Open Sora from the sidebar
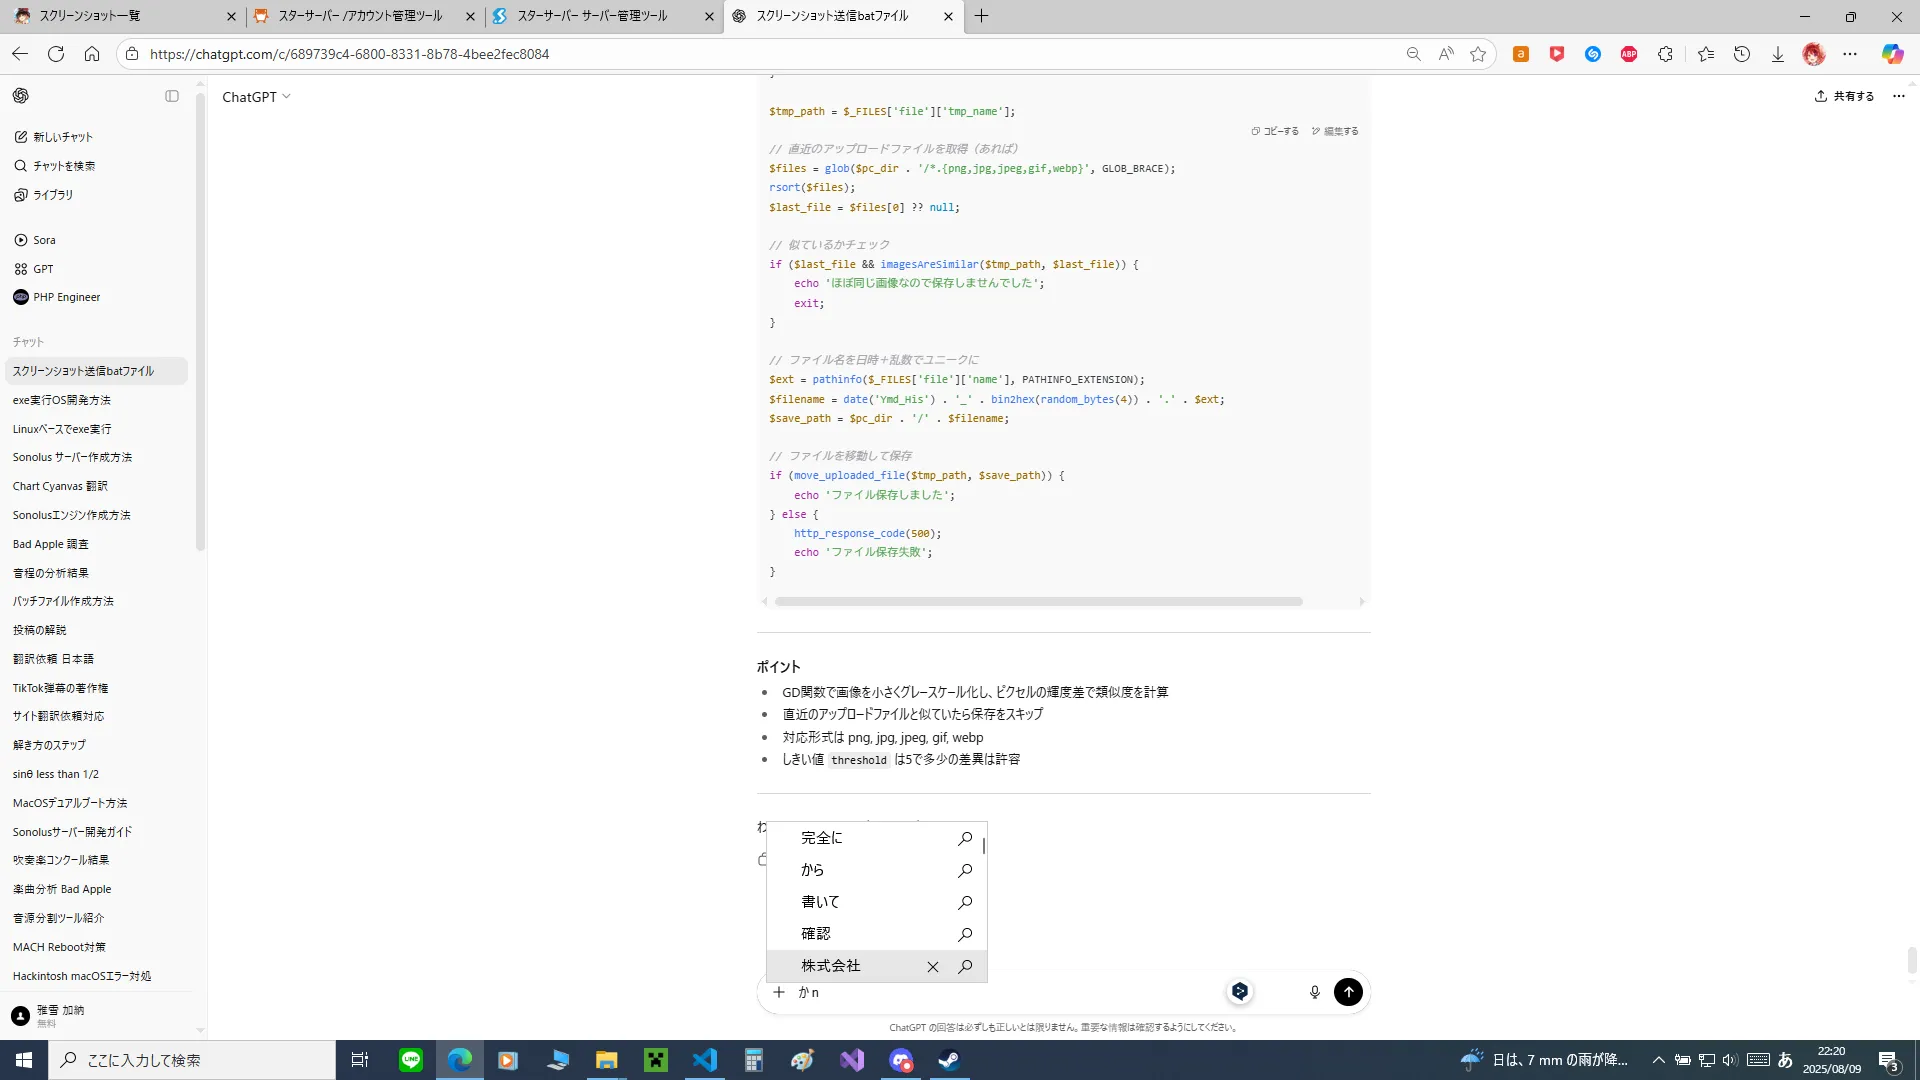Image resolution: width=1920 pixels, height=1080 pixels. tap(44, 240)
